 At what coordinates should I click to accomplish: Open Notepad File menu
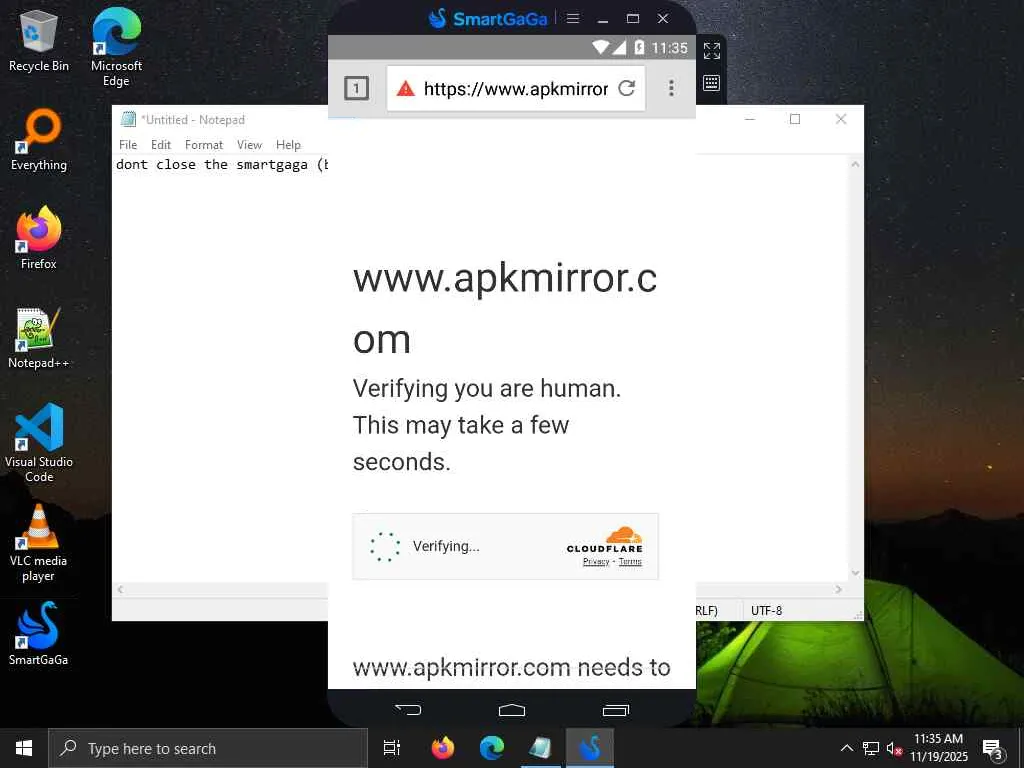pyautogui.click(x=128, y=145)
